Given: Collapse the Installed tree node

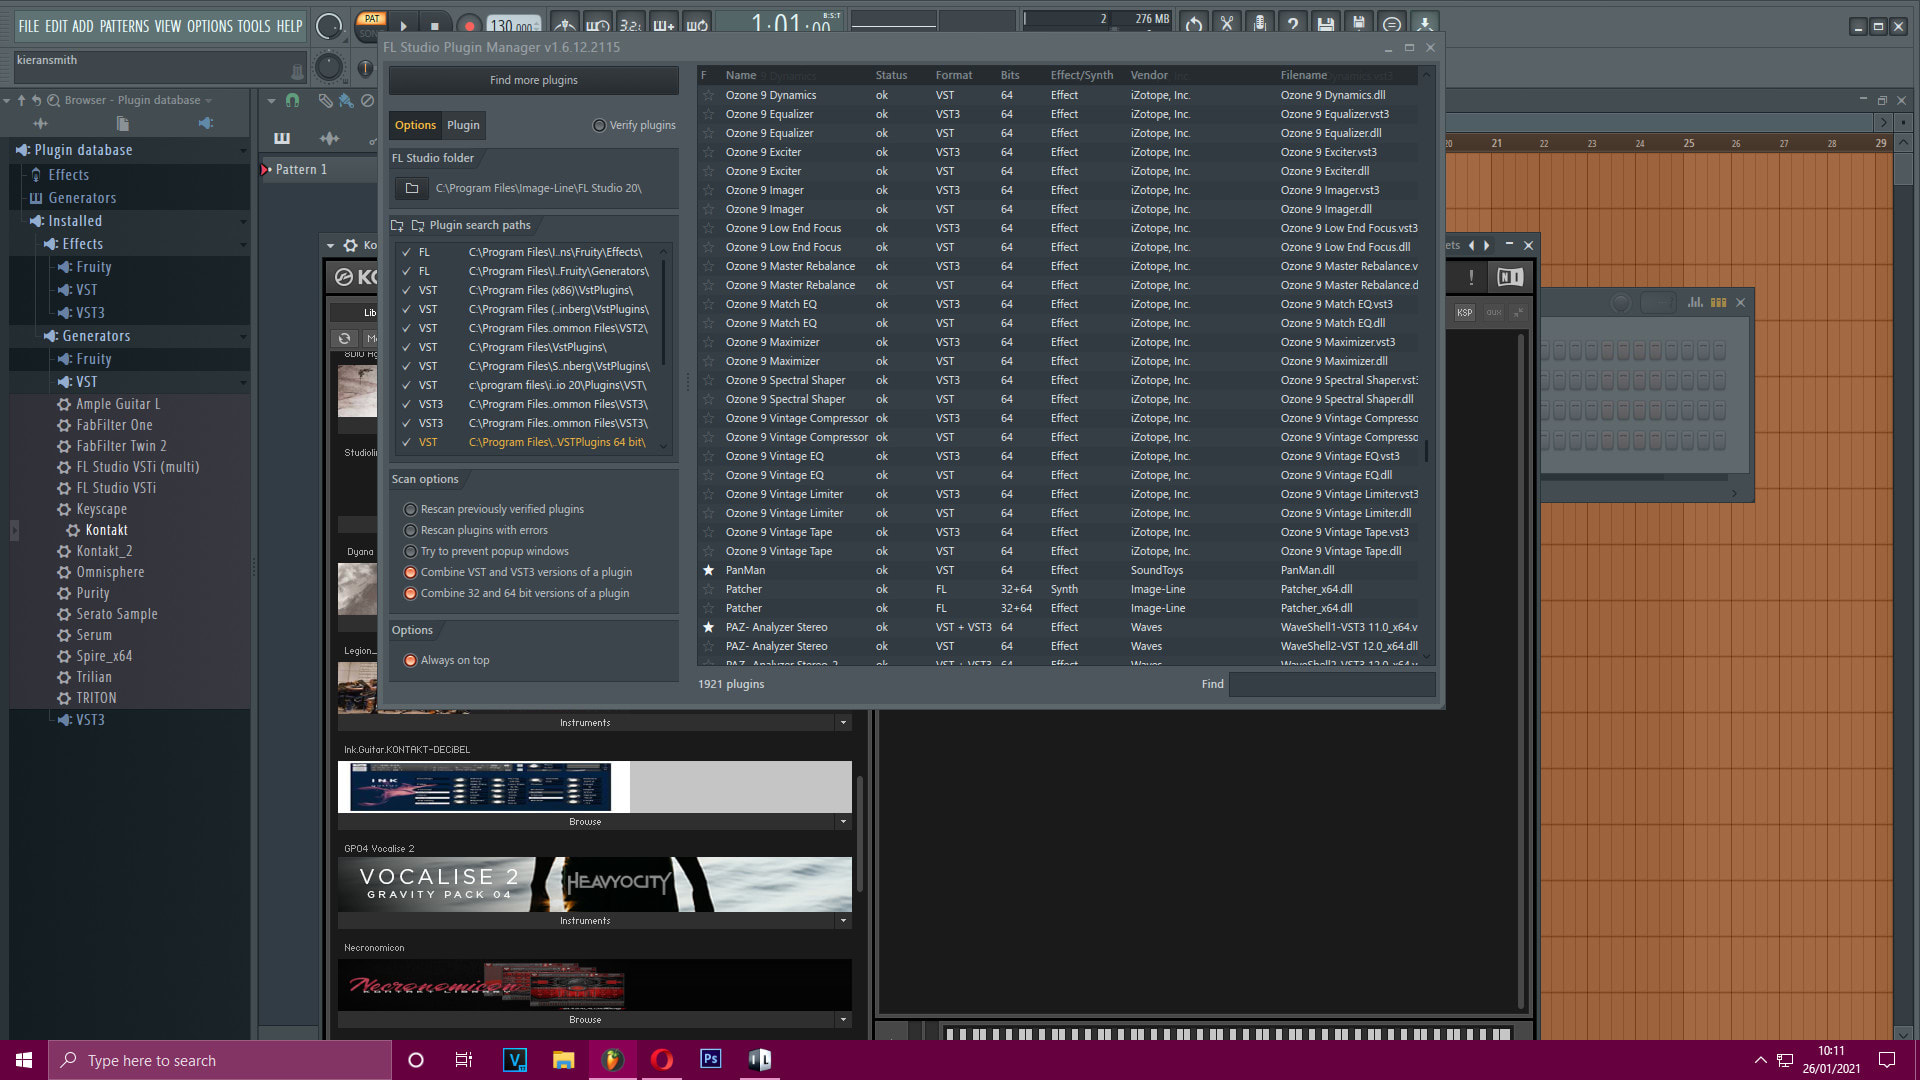Looking at the screenshot, I should click(x=242, y=221).
